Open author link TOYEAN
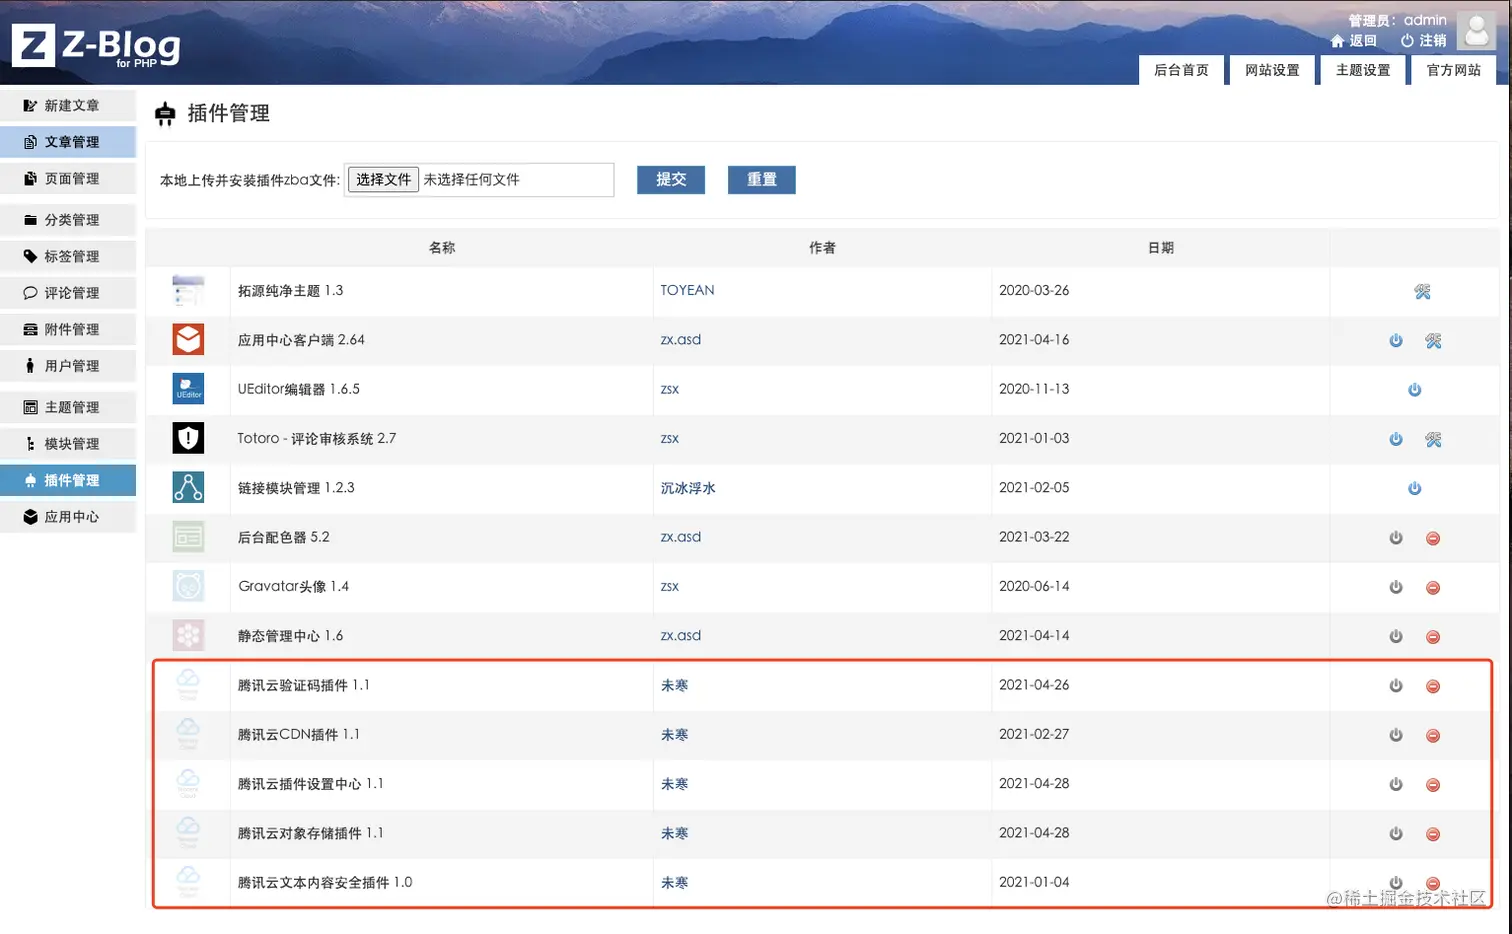1512x934 pixels. 688,290
